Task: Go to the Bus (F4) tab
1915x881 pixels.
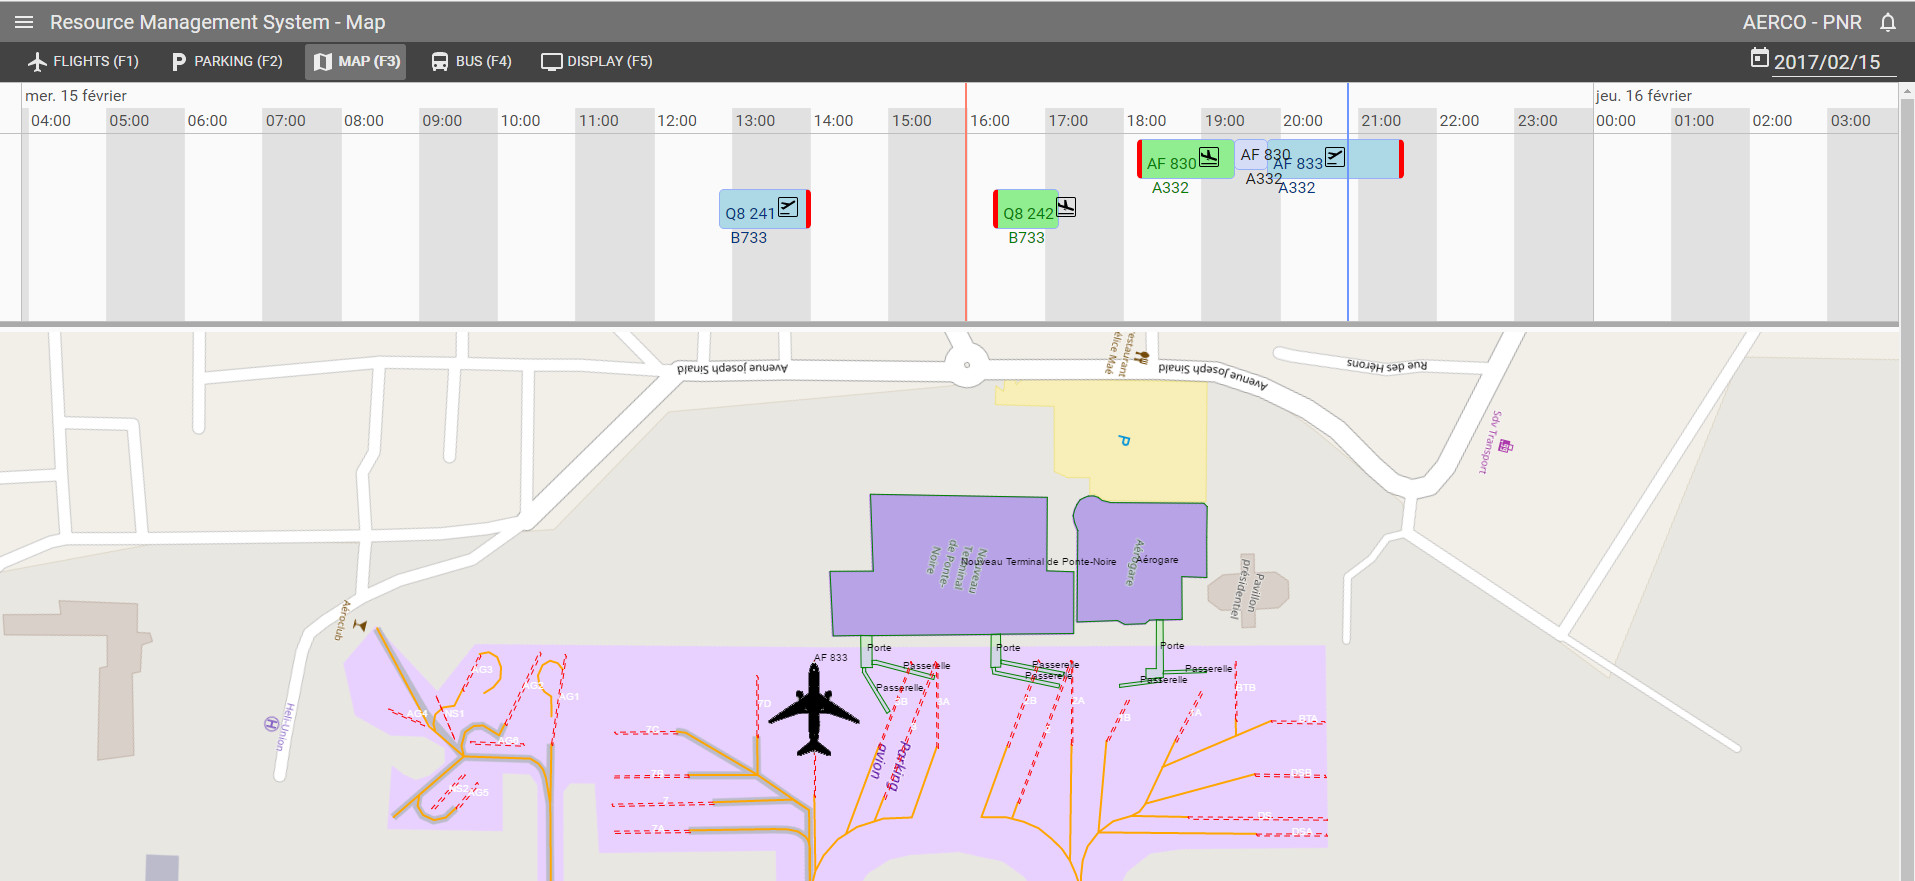Action: (x=471, y=61)
